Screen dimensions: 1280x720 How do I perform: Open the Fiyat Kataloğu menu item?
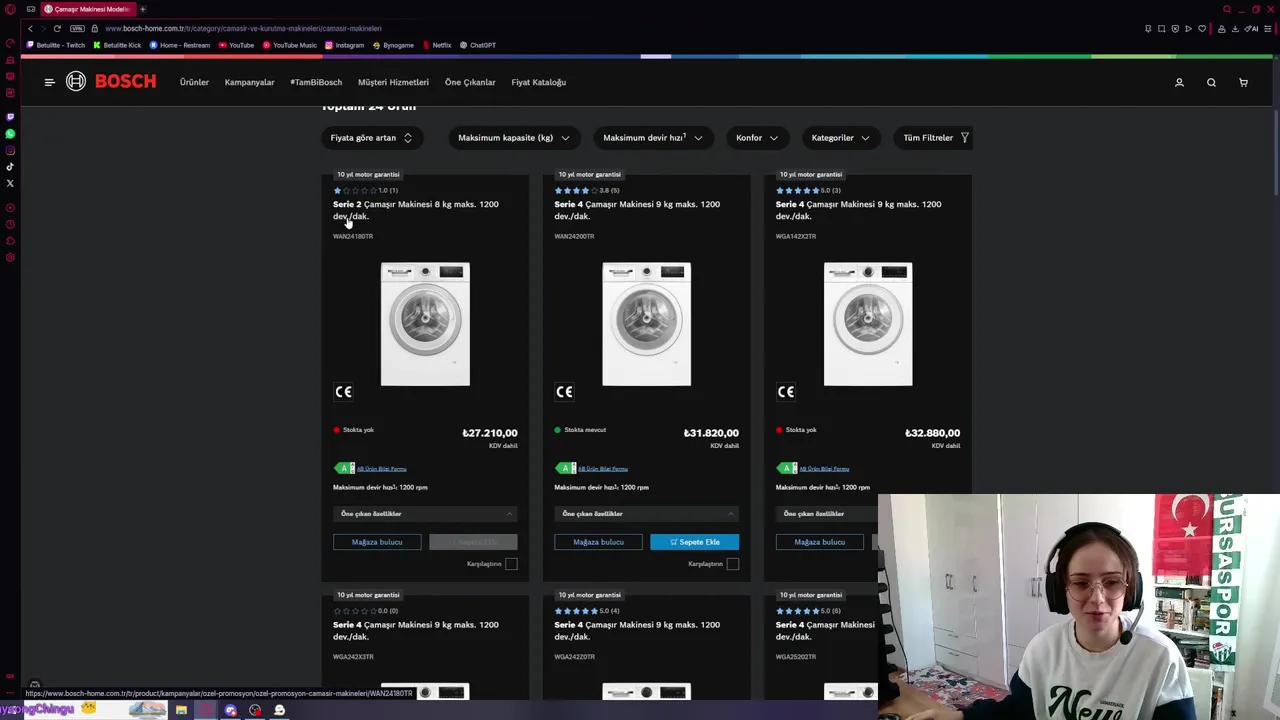click(x=539, y=82)
